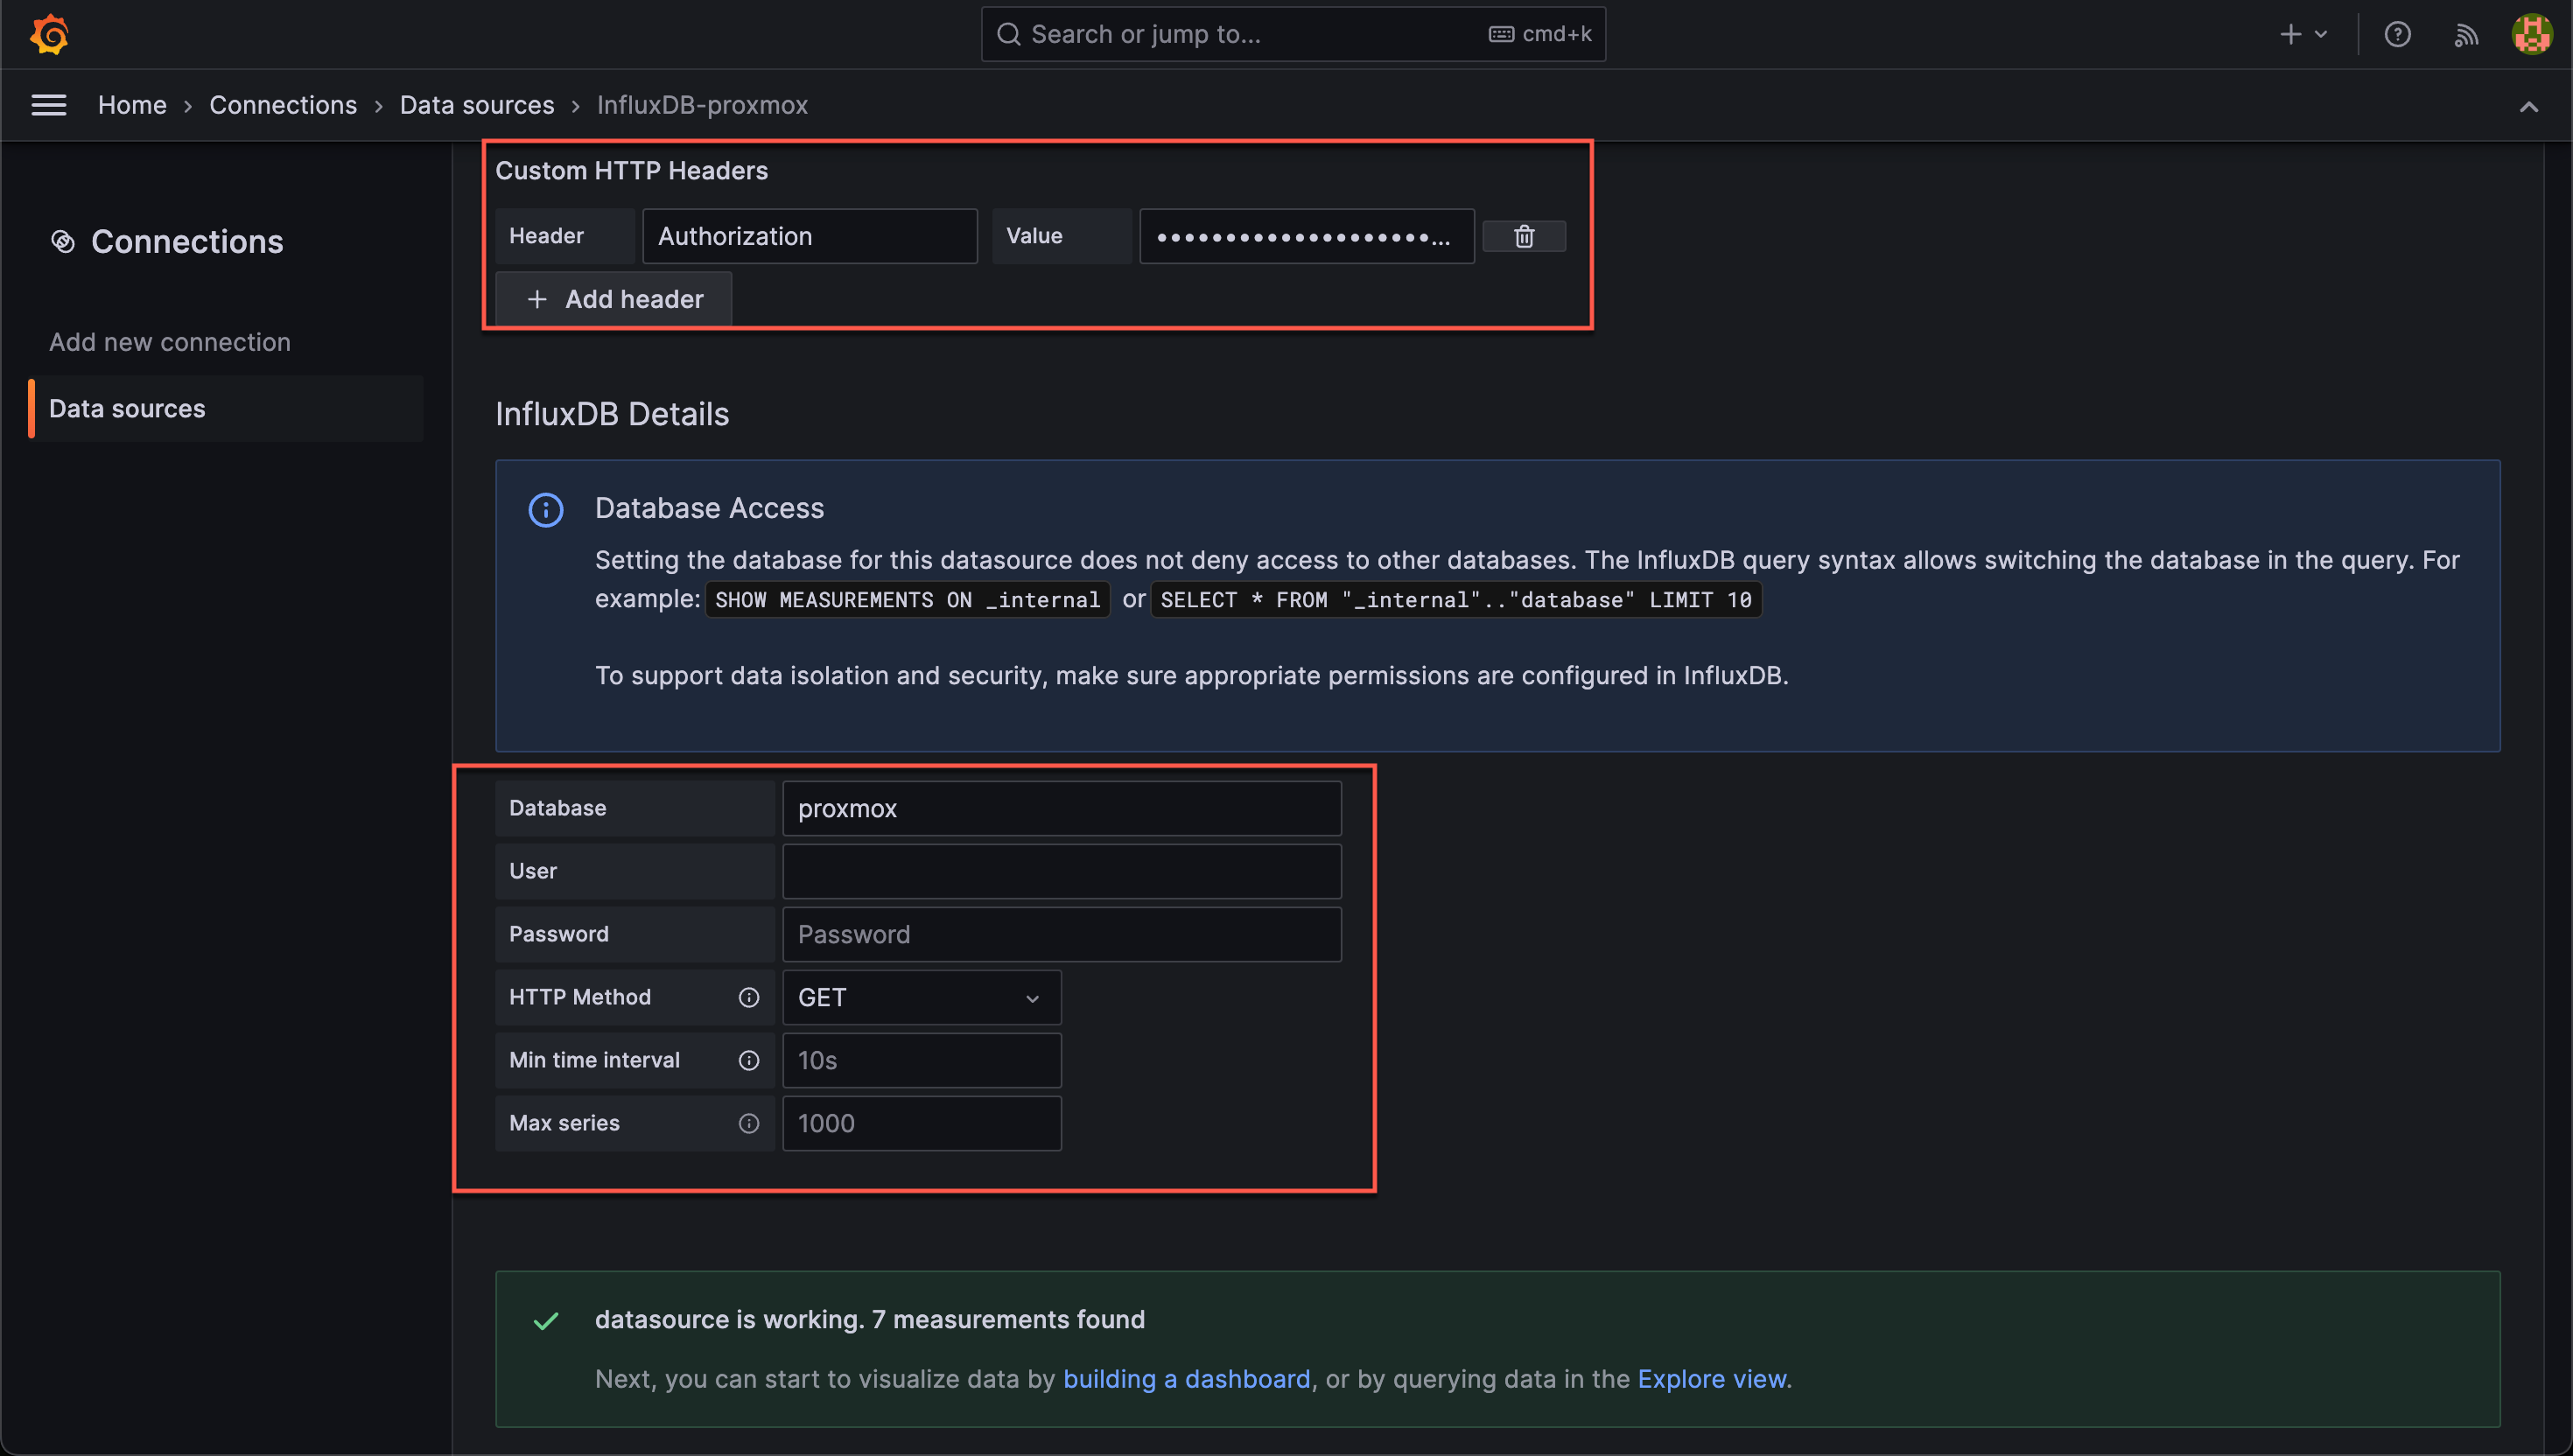The height and width of the screenshot is (1456, 2573).
Task: Click the Max series label
Action: pyautogui.click(x=564, y=1123)
